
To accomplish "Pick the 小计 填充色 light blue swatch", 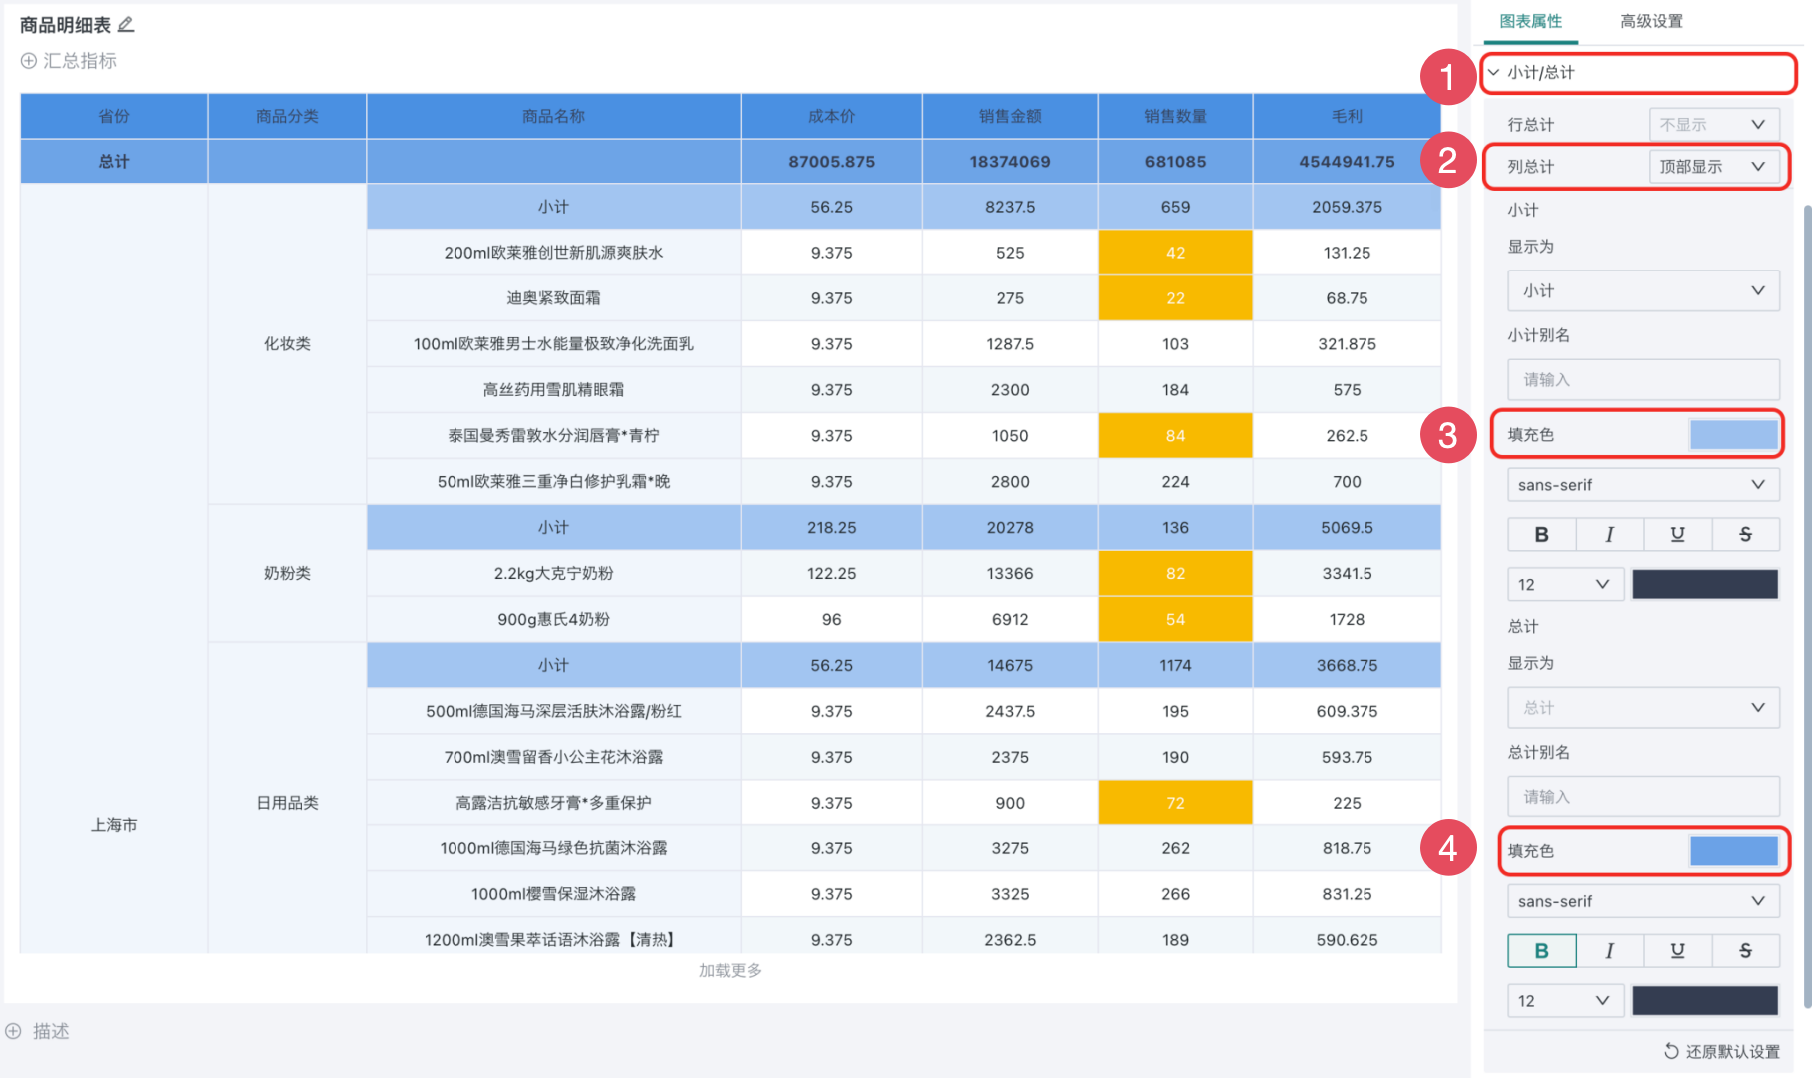I will click(1734, 435).
